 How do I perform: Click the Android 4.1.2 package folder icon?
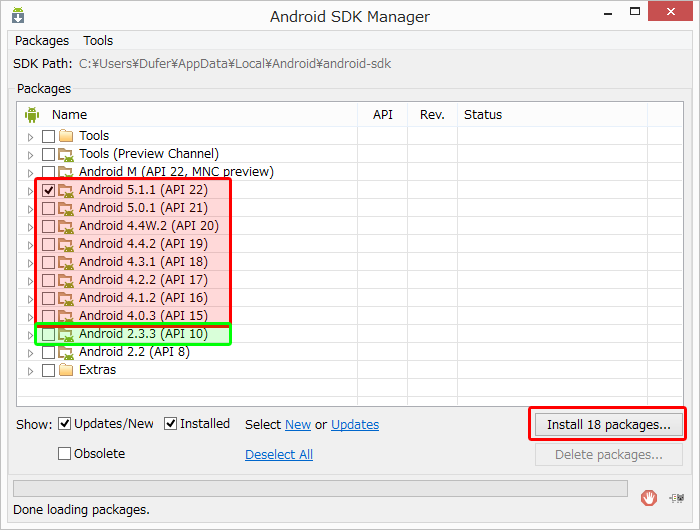(x=66, y=299)
